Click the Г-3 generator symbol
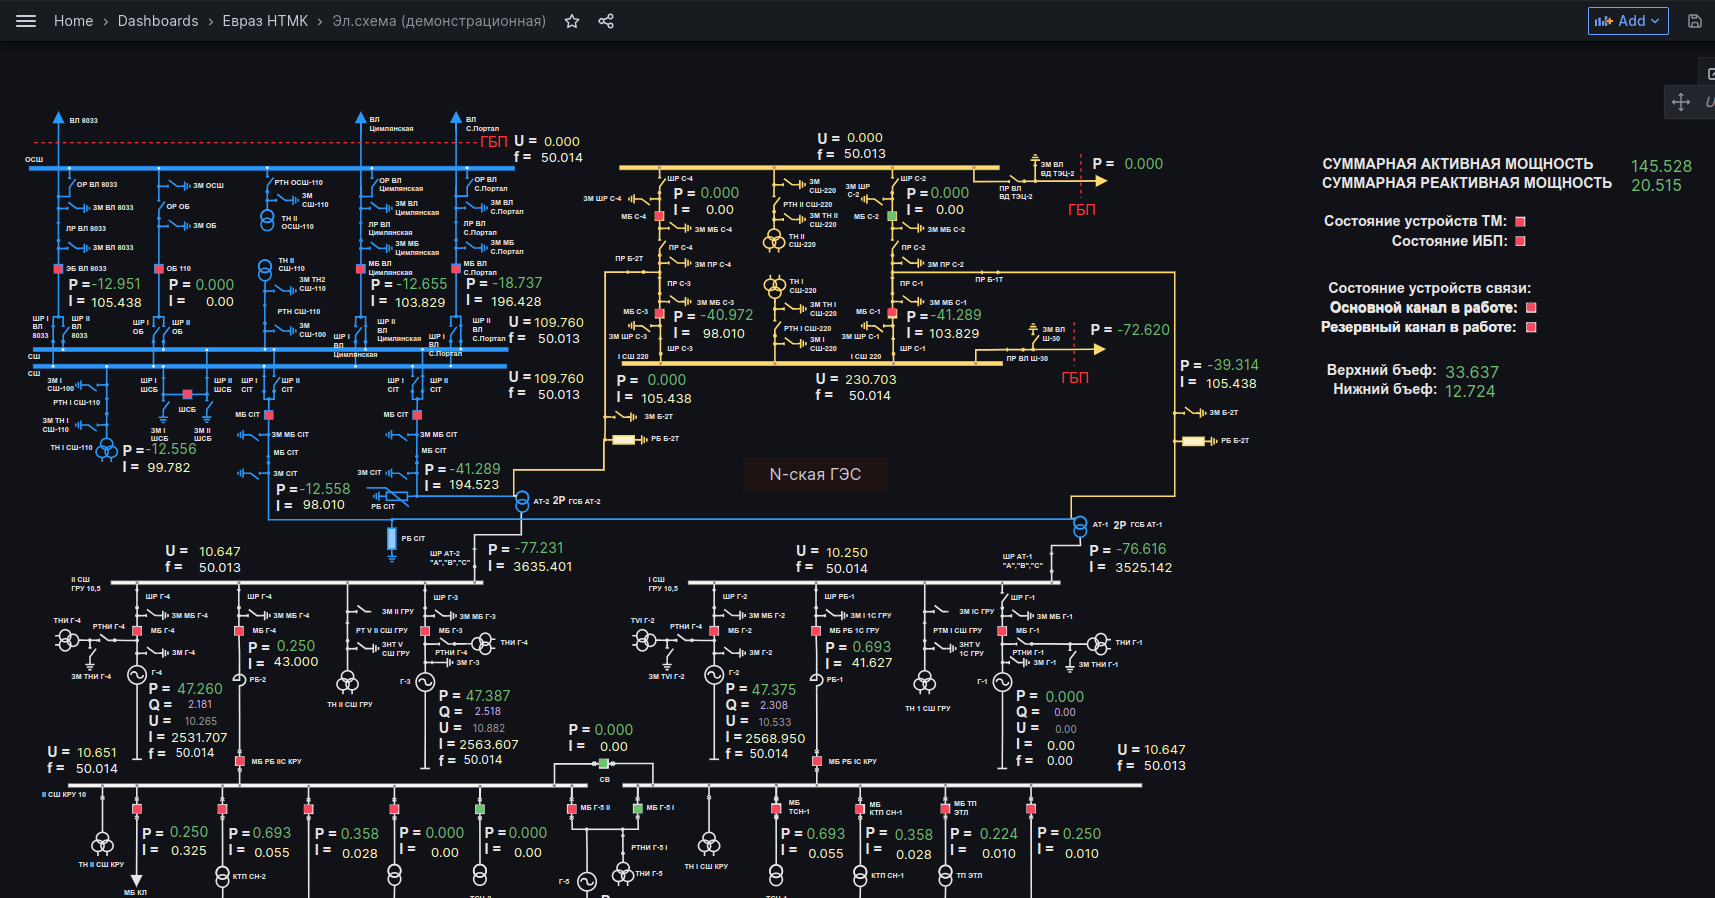The width and height of the screenshot is (1715, 898). [425, 682]
